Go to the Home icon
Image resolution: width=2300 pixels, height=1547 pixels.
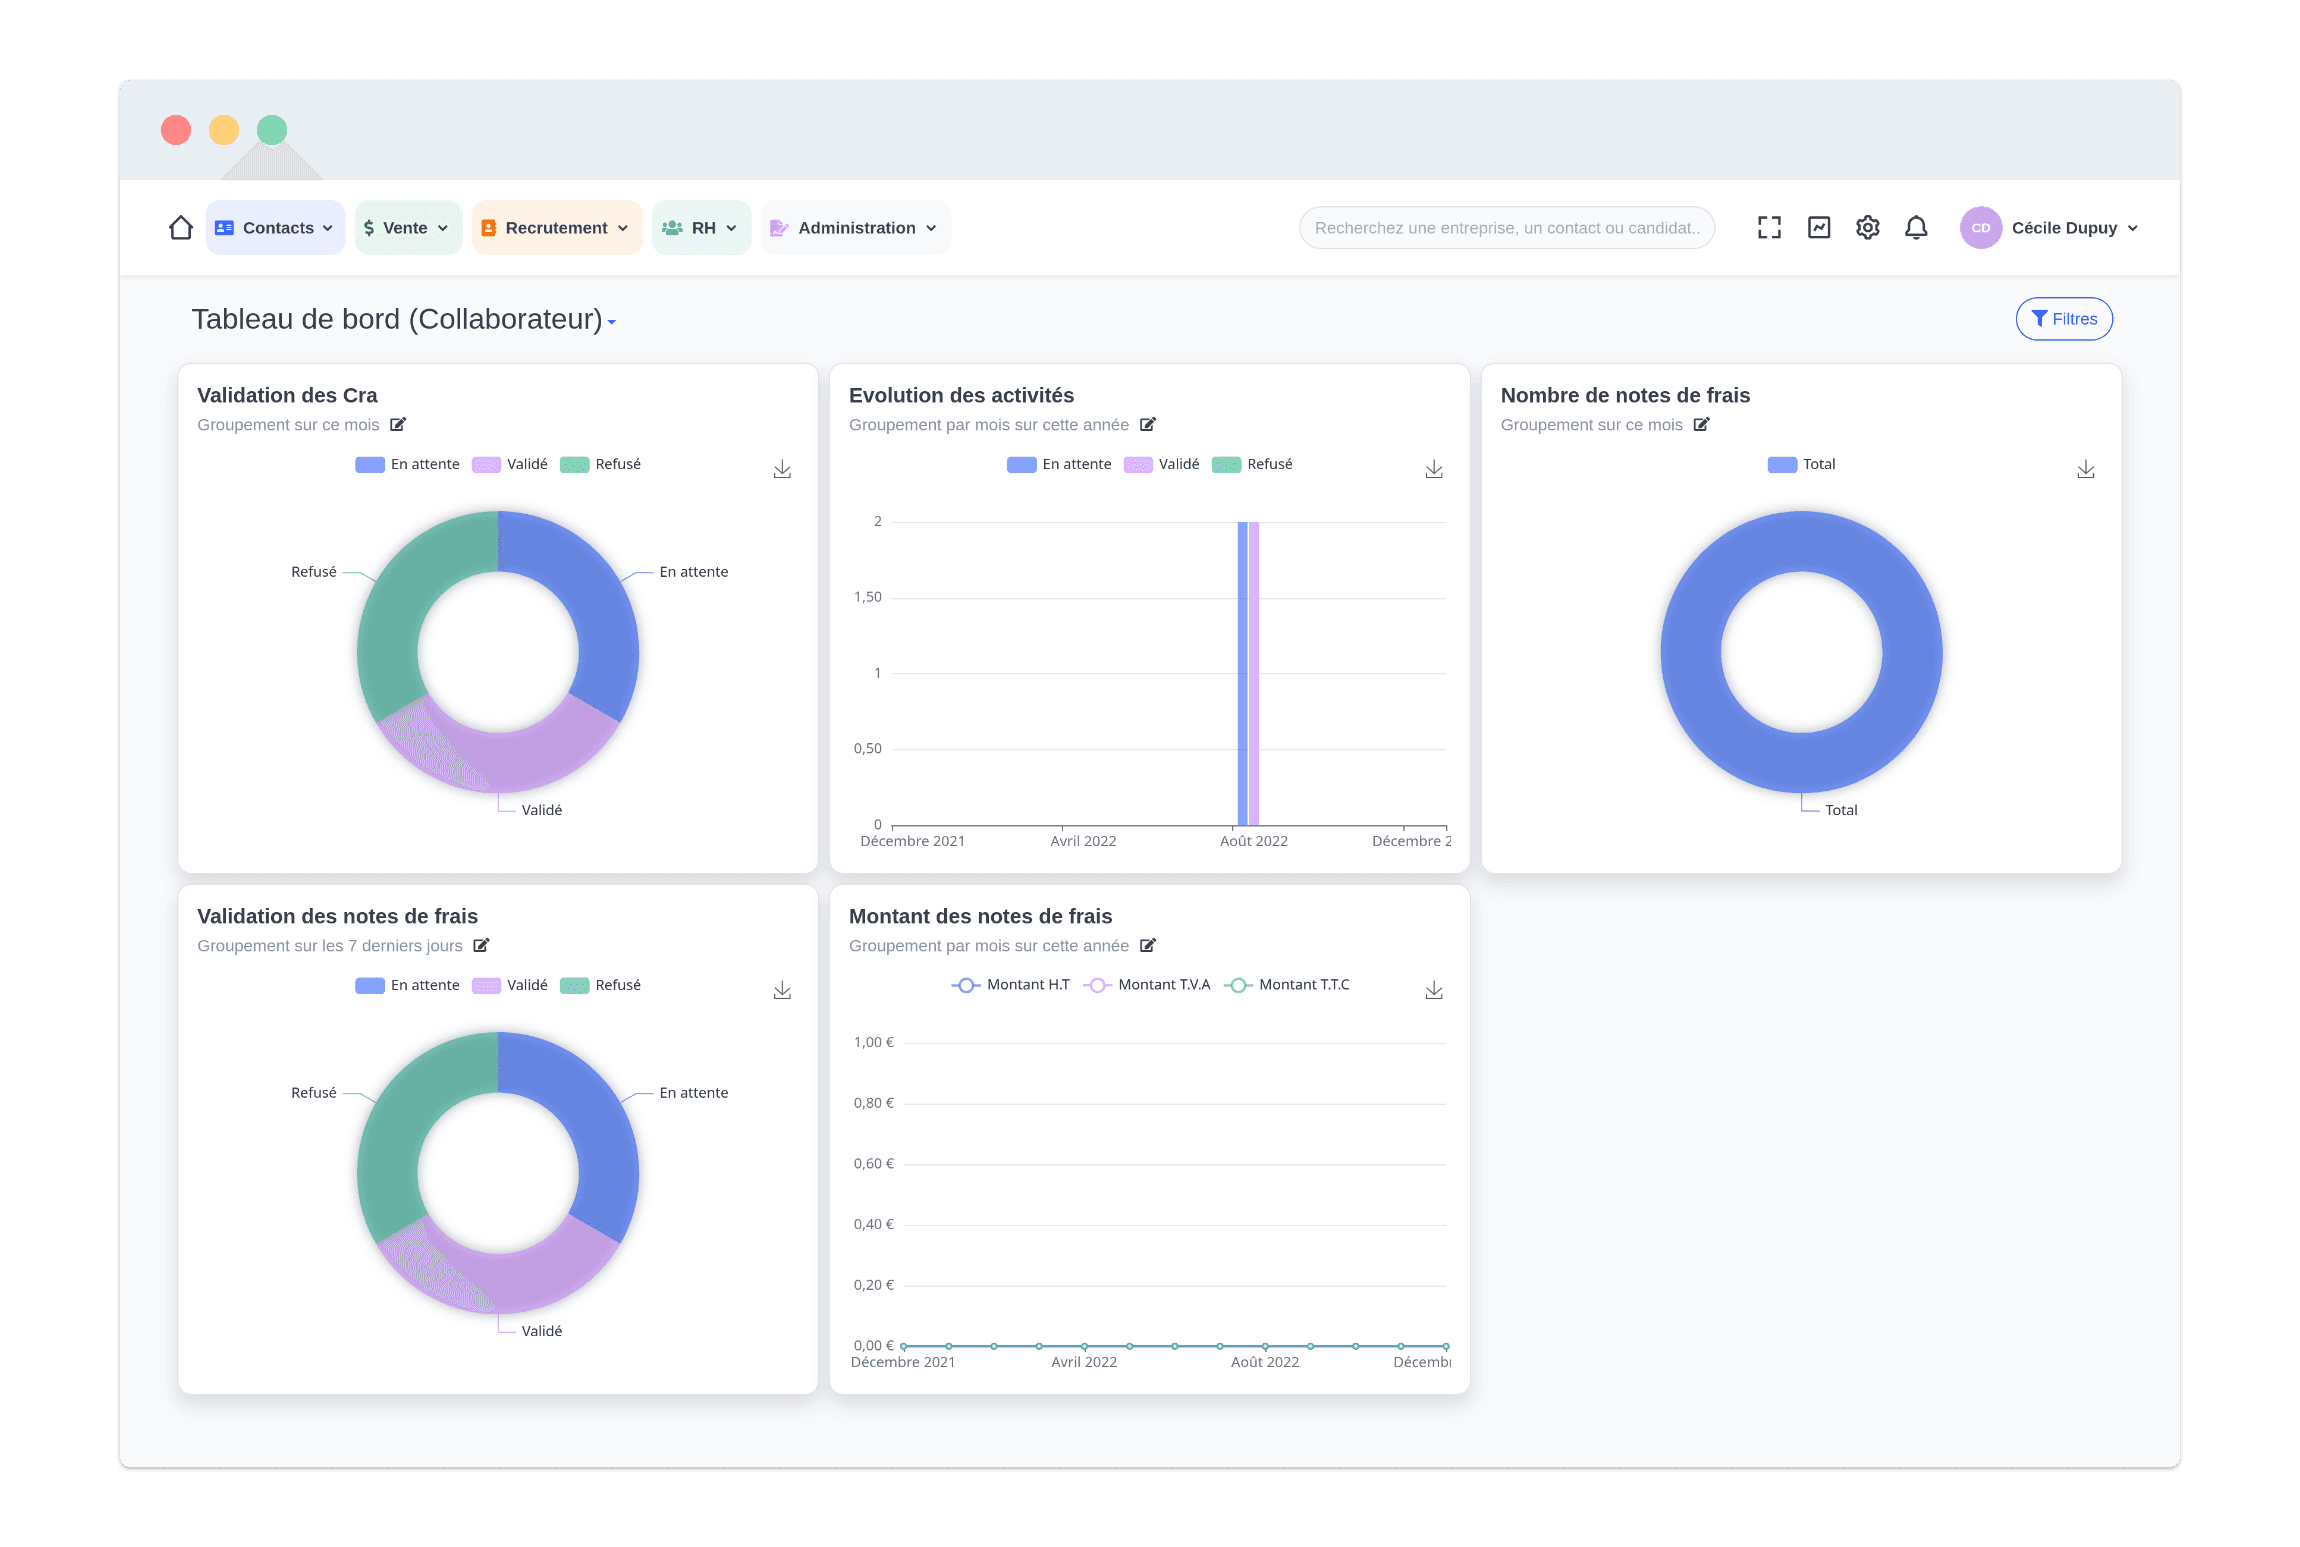click(x=181, y=228)
